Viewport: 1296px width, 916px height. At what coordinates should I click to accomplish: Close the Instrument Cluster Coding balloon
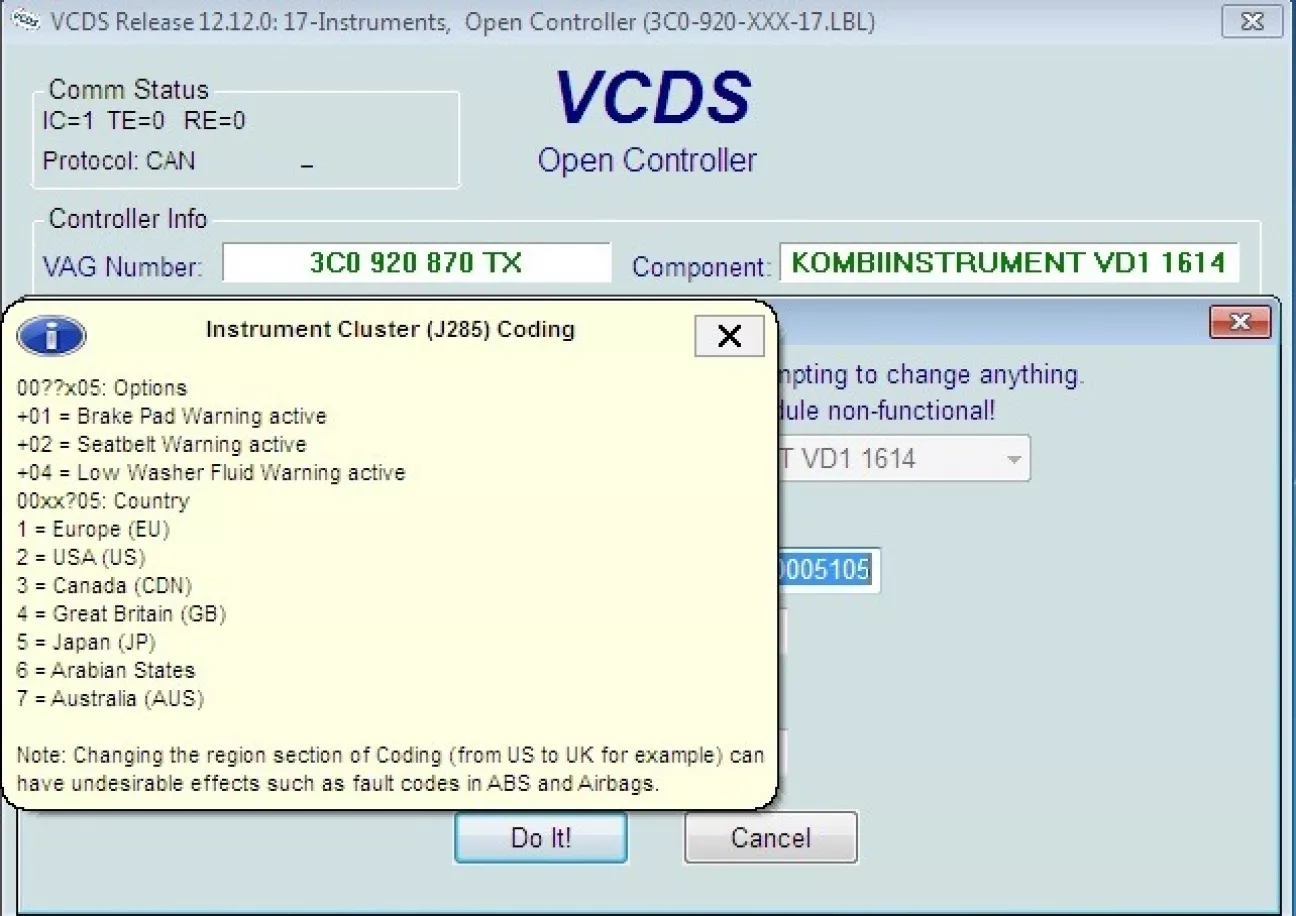pyautogui.click(x=729, y=336)
